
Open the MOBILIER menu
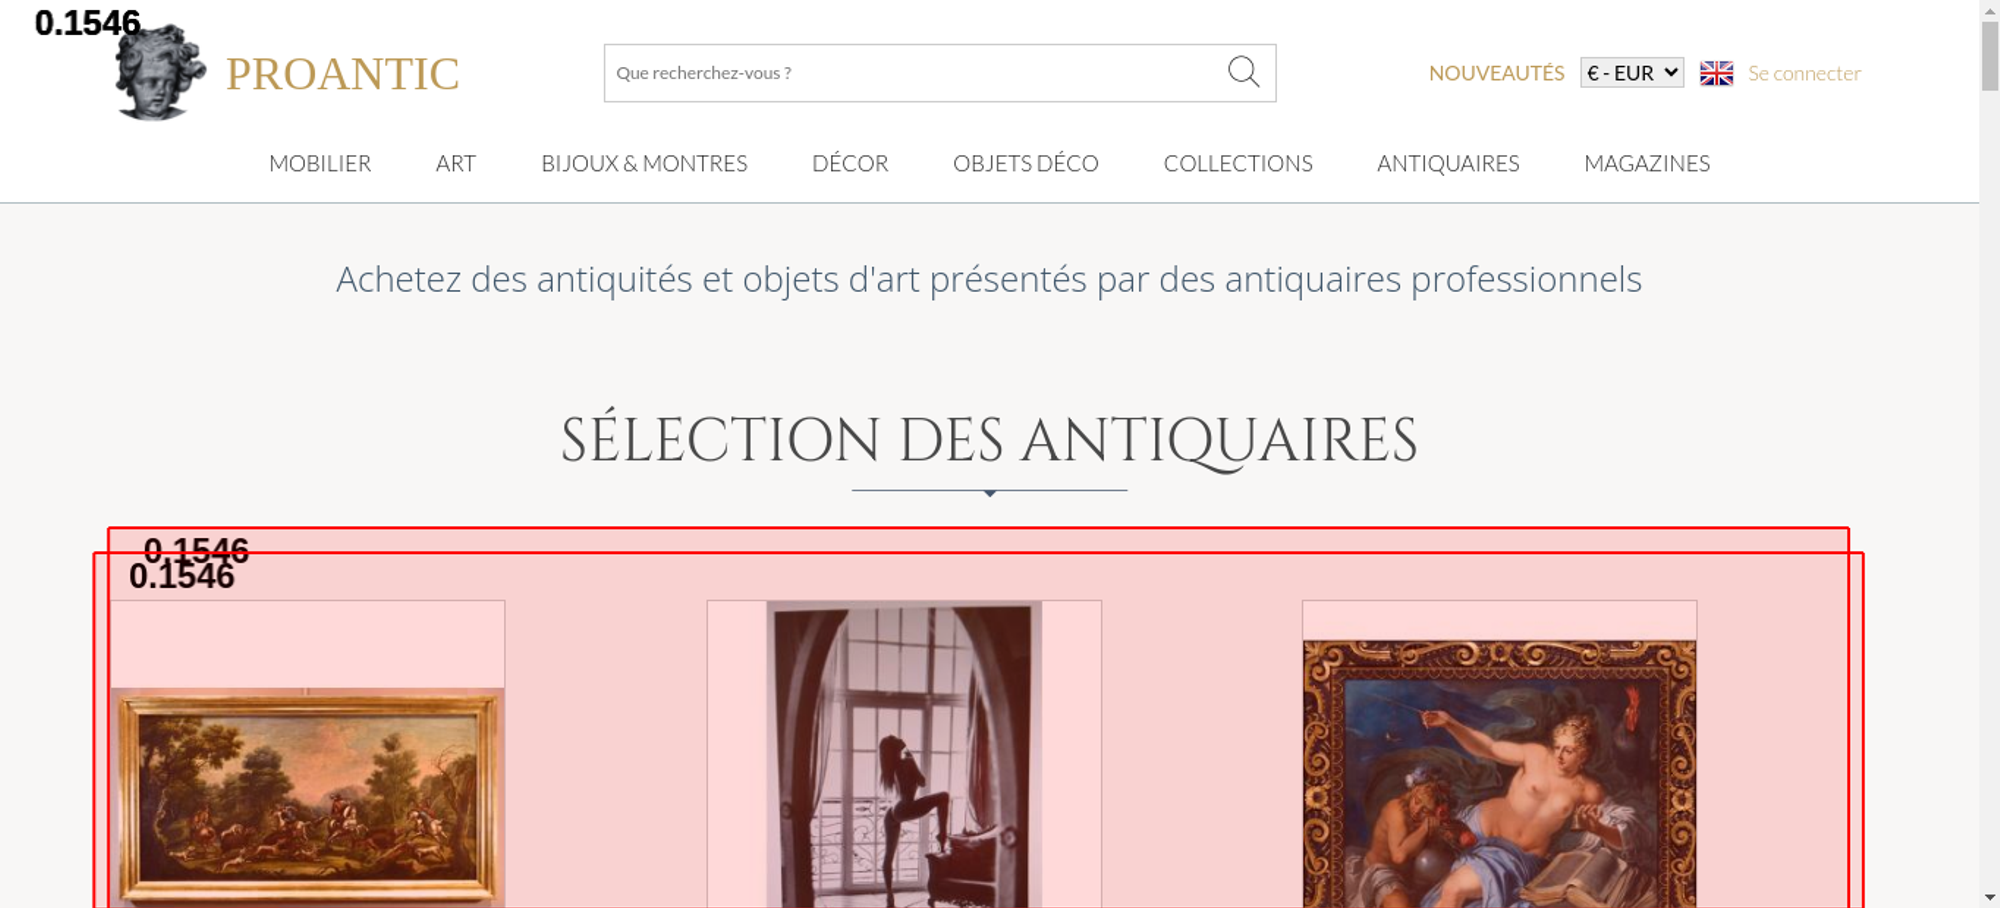[320, 163]
